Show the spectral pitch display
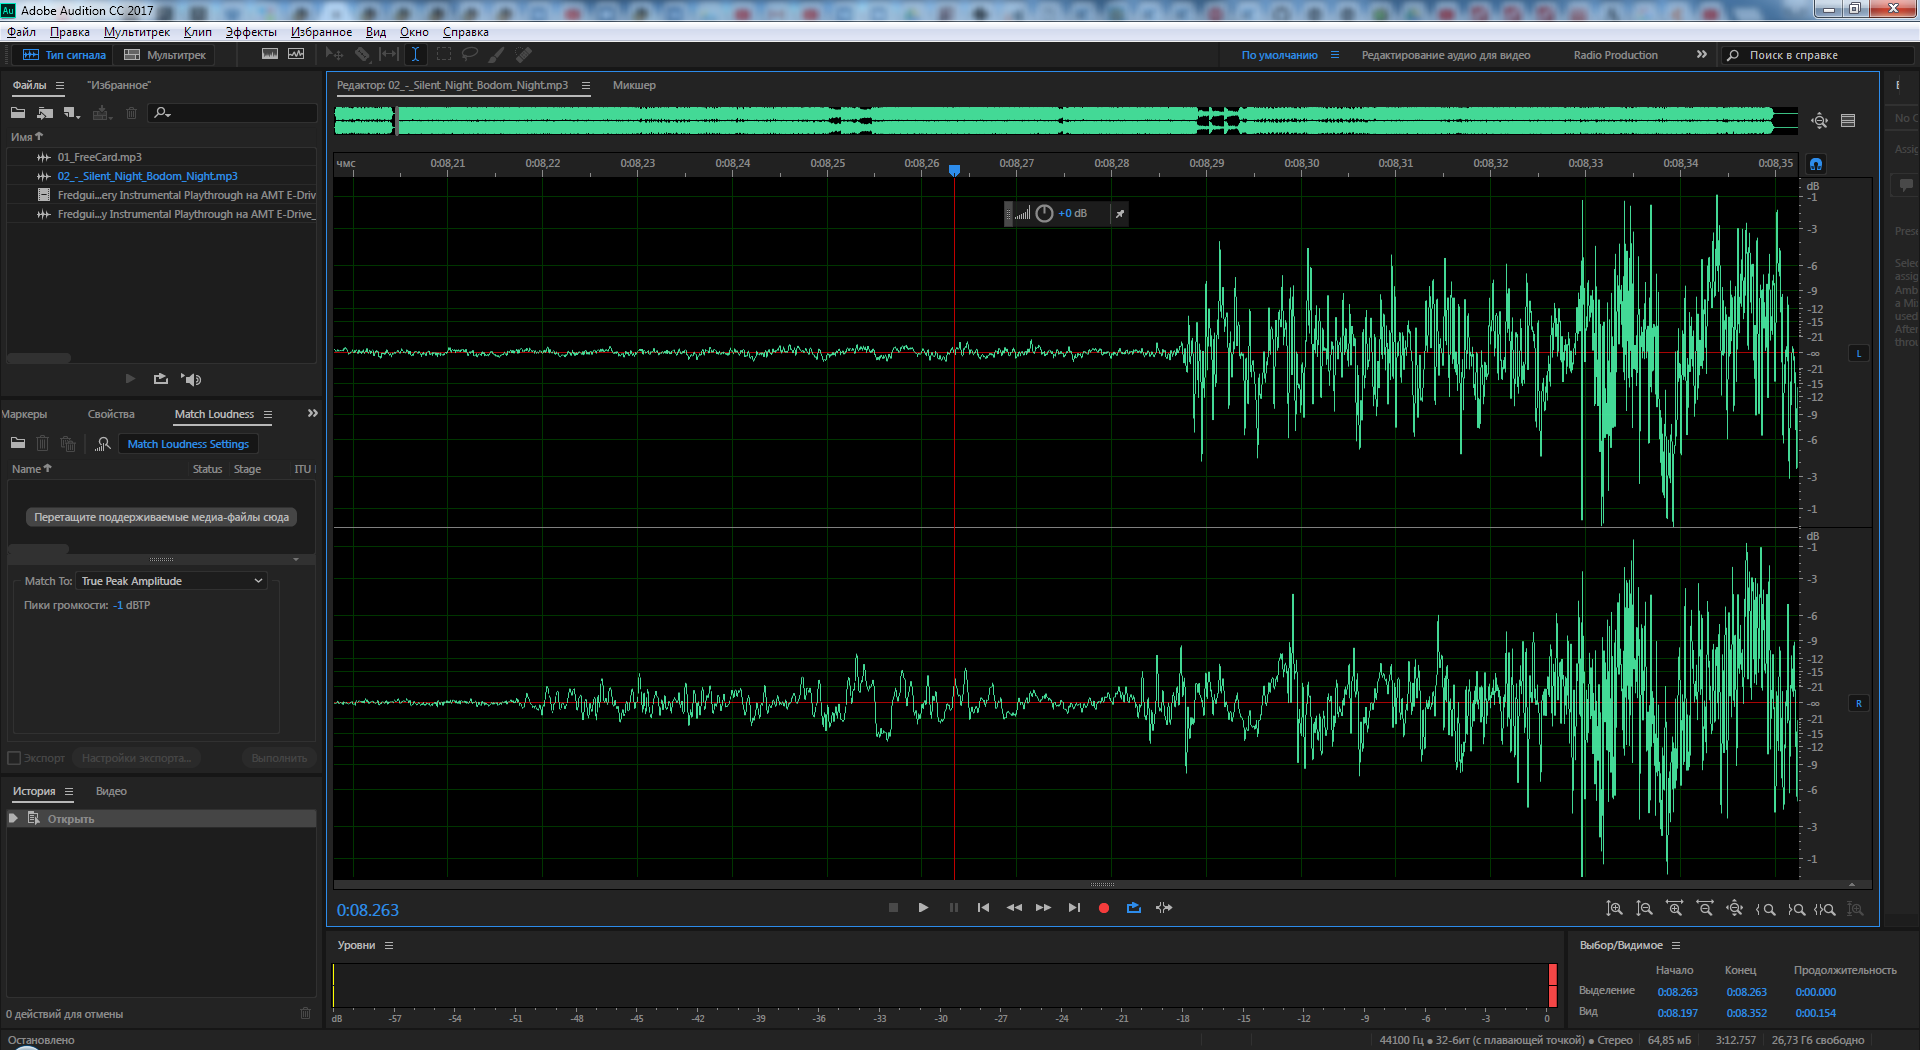Screen dimensions: 1920x1050 click(296, 55)
